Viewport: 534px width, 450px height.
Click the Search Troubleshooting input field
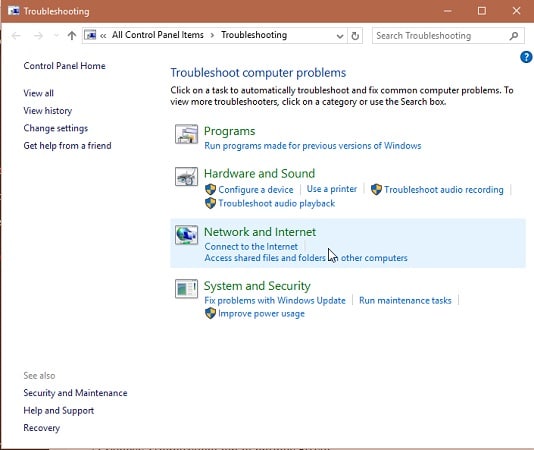tap(447, 35)
